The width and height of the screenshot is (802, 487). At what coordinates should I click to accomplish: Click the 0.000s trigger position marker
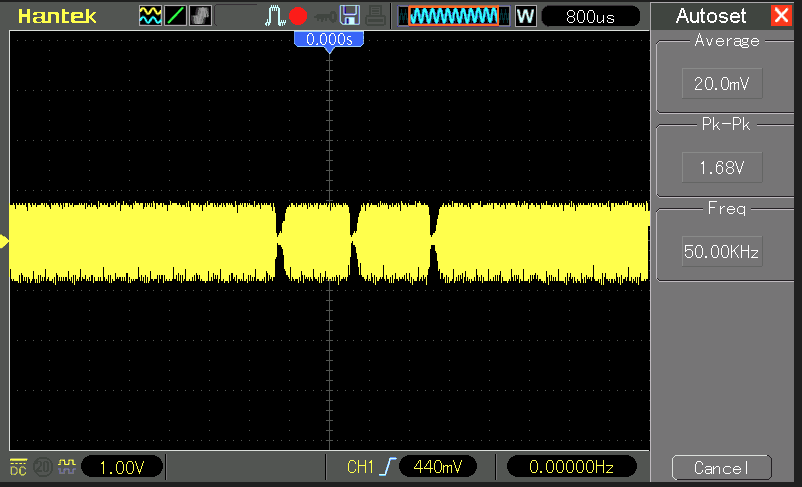[328, 39]
